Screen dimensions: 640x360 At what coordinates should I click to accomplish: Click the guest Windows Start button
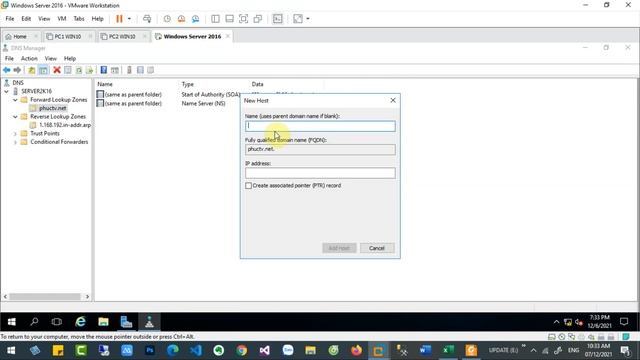point(11,322)
